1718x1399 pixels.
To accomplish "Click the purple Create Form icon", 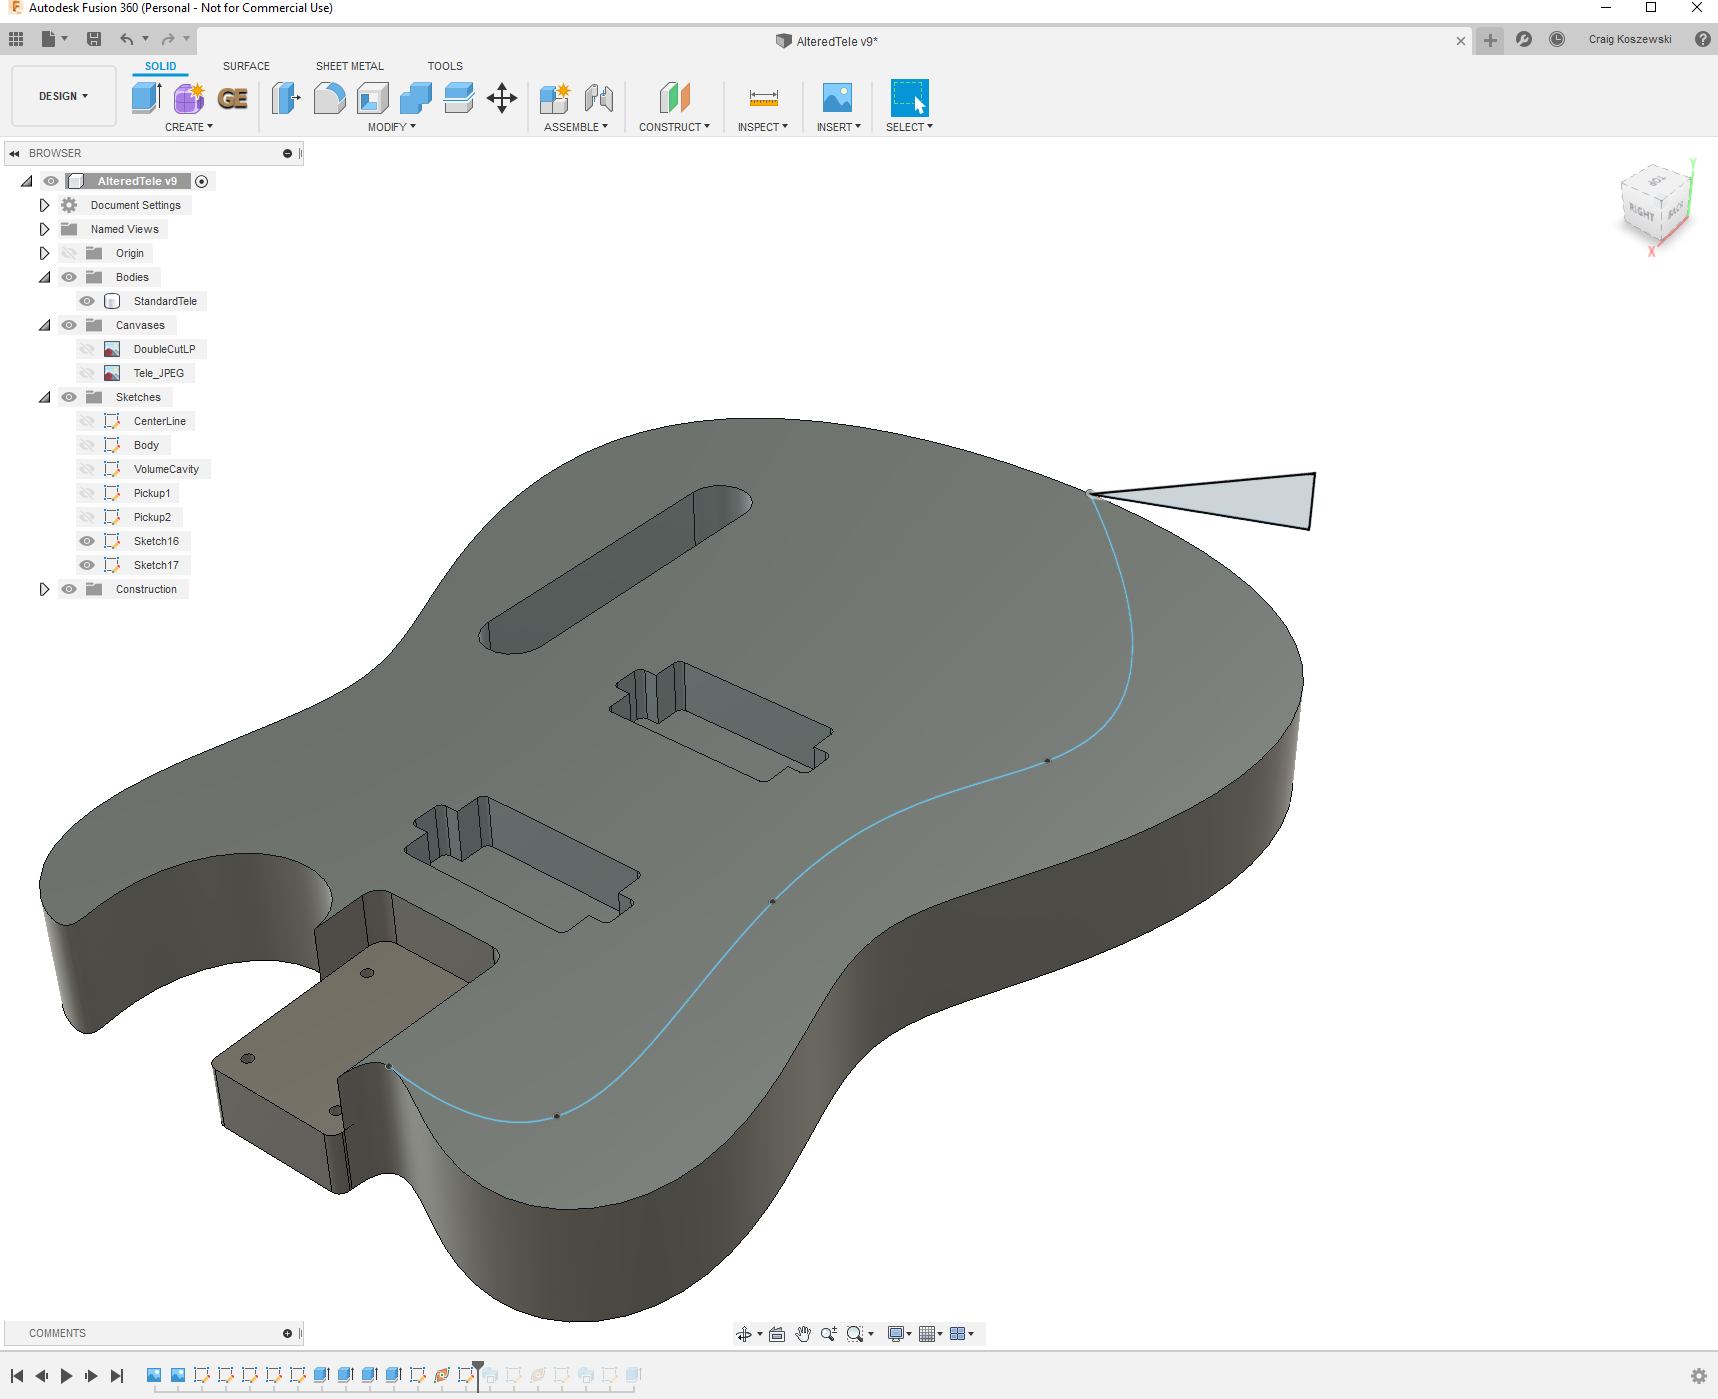I will tap(189, 97).
